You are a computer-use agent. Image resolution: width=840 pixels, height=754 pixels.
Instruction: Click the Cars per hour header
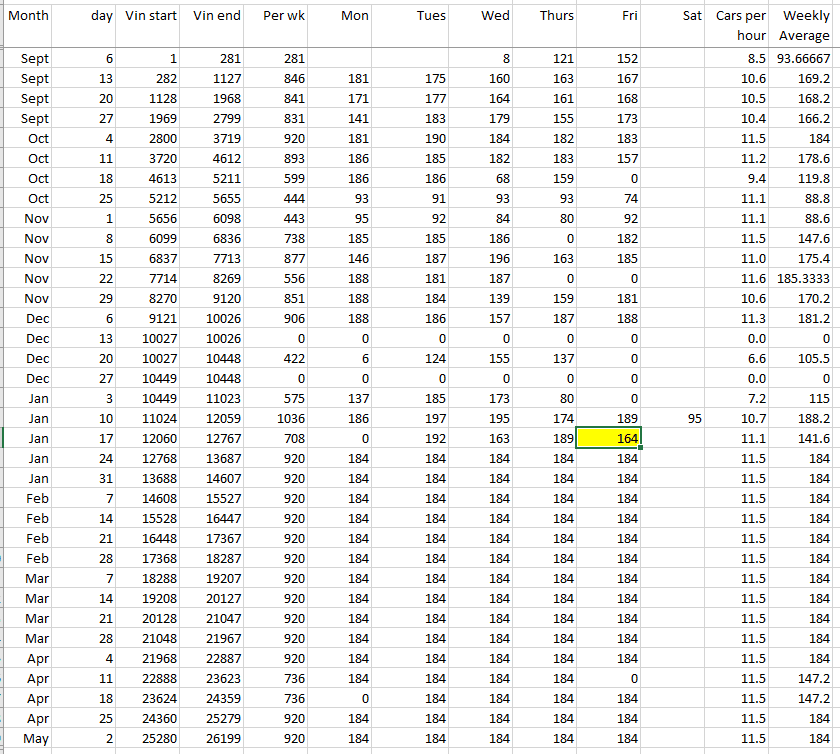740,25
